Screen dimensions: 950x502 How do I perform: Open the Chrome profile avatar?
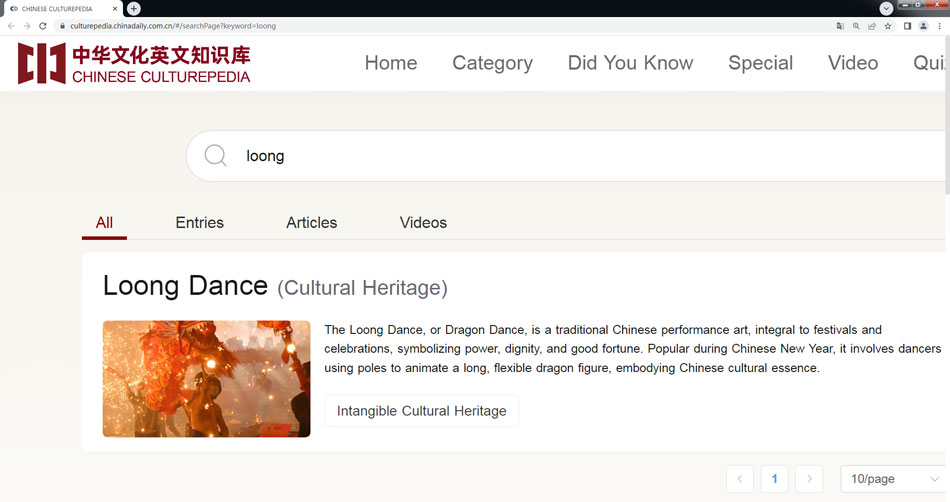[924, 26]
